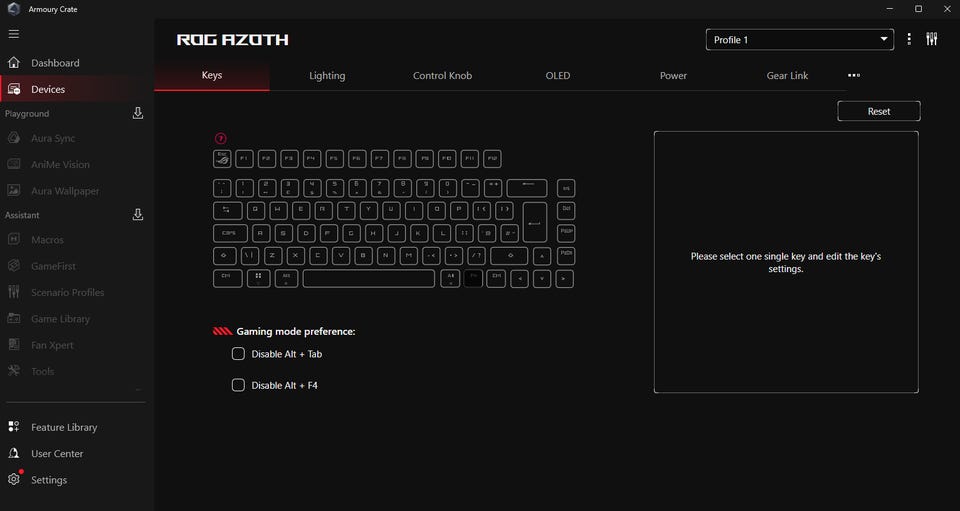960x511 pixels.
Task: Select the left arrow key
Action: [519, 278]
